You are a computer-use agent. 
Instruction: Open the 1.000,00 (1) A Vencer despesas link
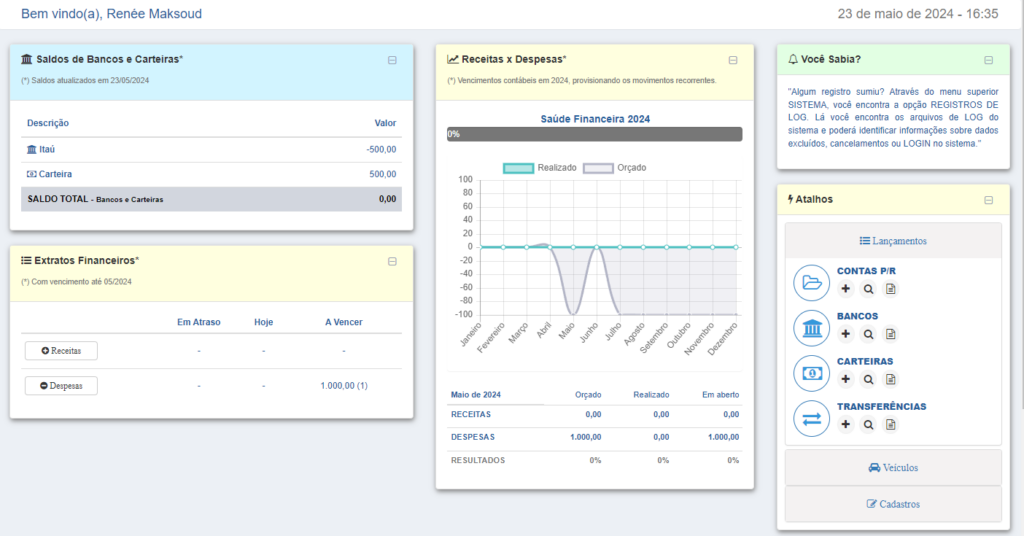(344, 386)
